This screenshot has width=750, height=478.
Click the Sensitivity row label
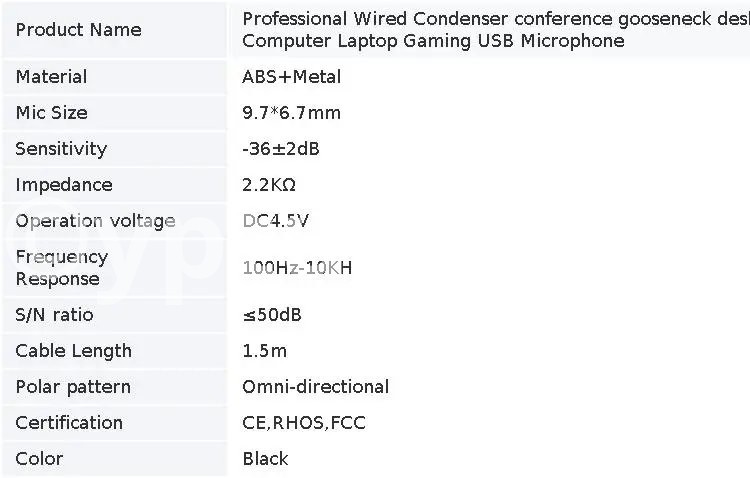pyautogui.click(x=61, y=149)
